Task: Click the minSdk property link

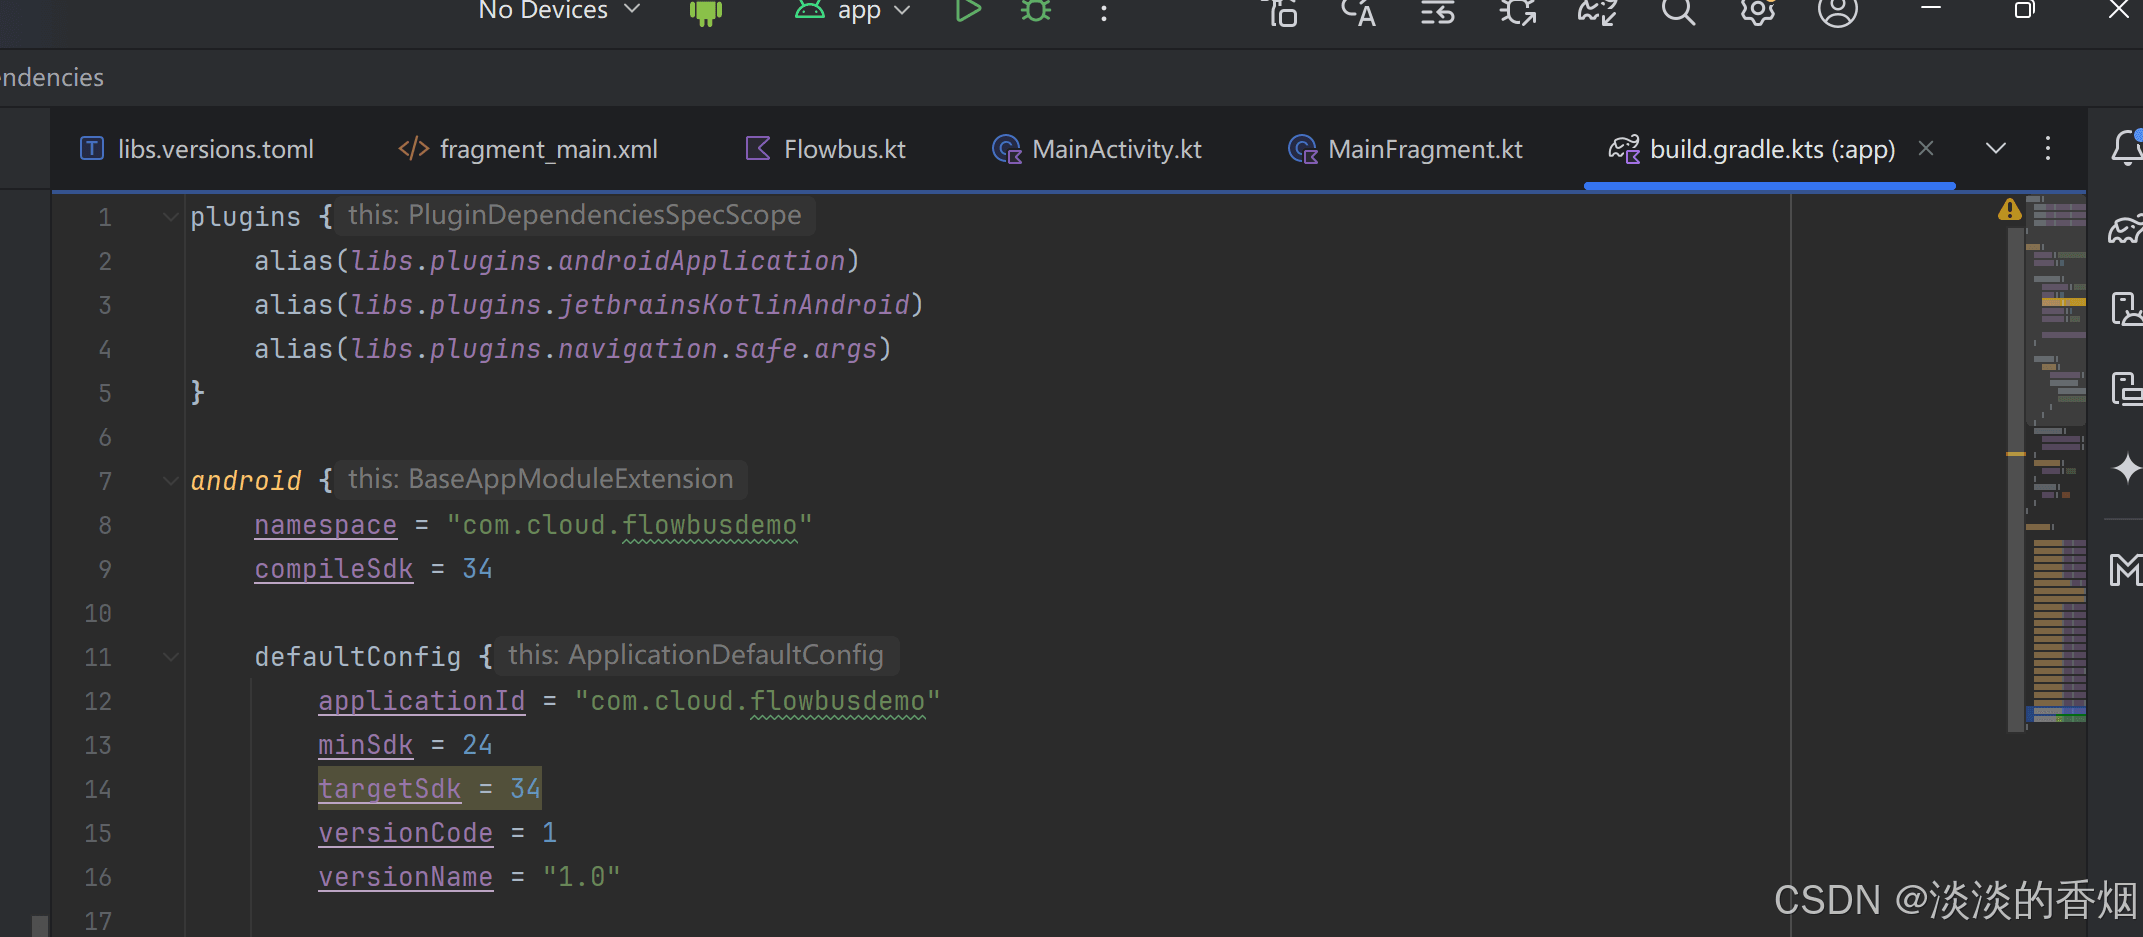Action: [365, 745]
